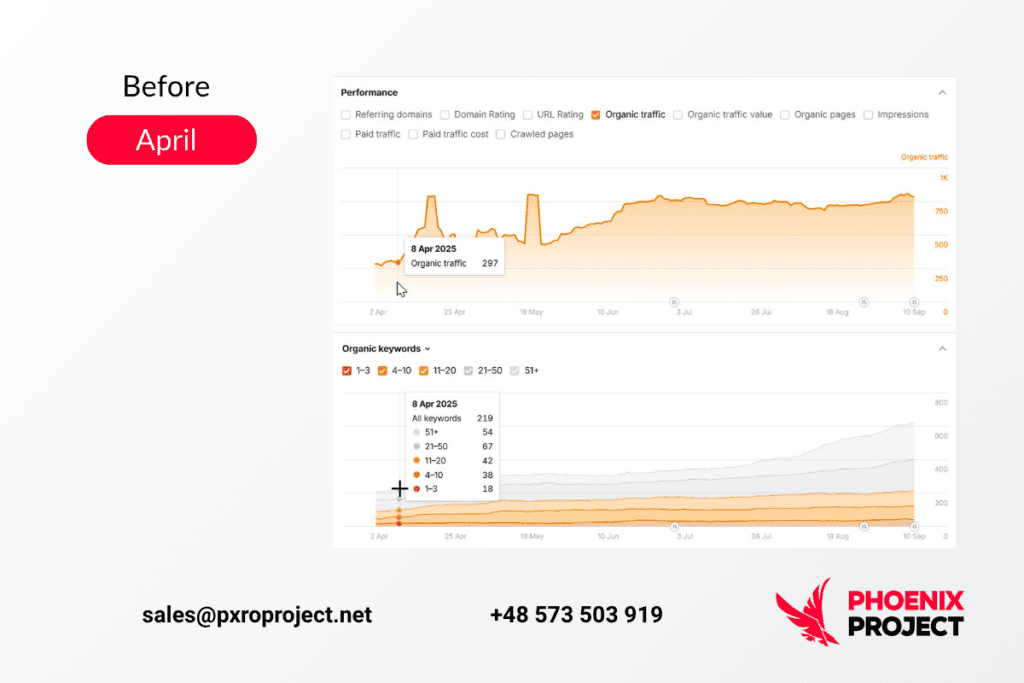Viewport: 1024px width, 683px height.
Task: Enable Organic traffic value checkbox
Action: [x=678, y=115]
